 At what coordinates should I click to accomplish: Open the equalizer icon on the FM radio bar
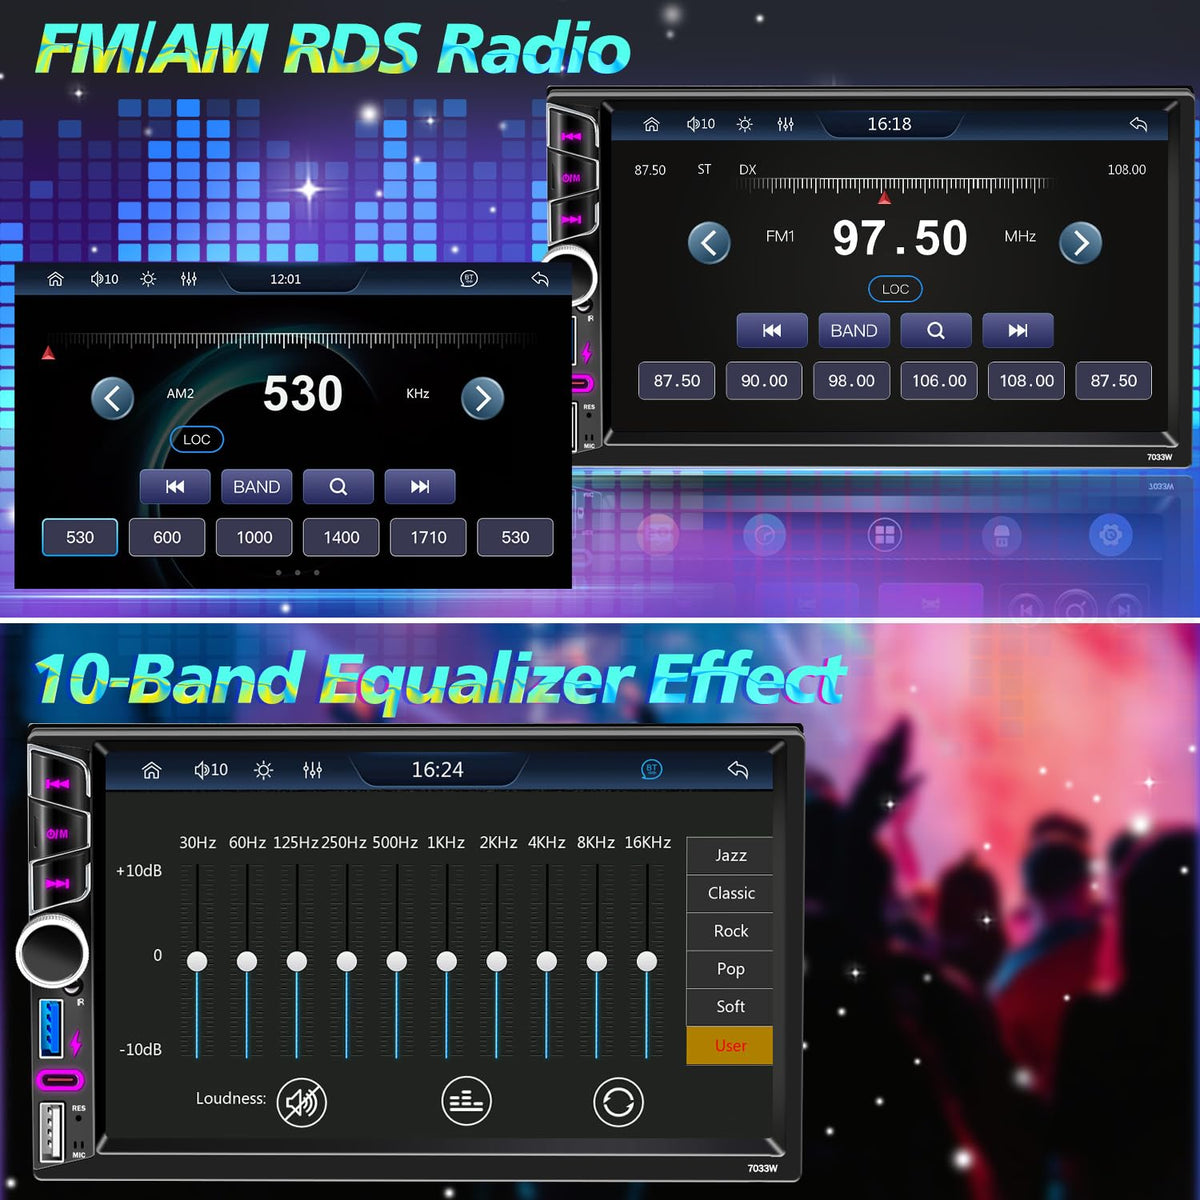tap(786, 124)
